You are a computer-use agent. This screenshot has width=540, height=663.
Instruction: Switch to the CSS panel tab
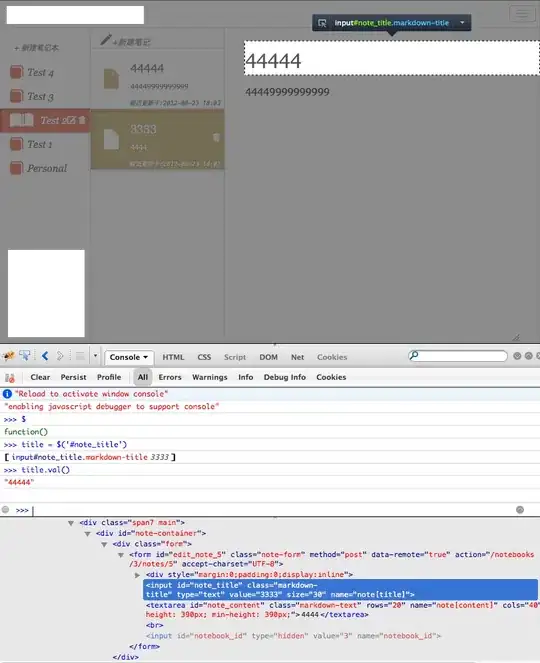point(204,357)
